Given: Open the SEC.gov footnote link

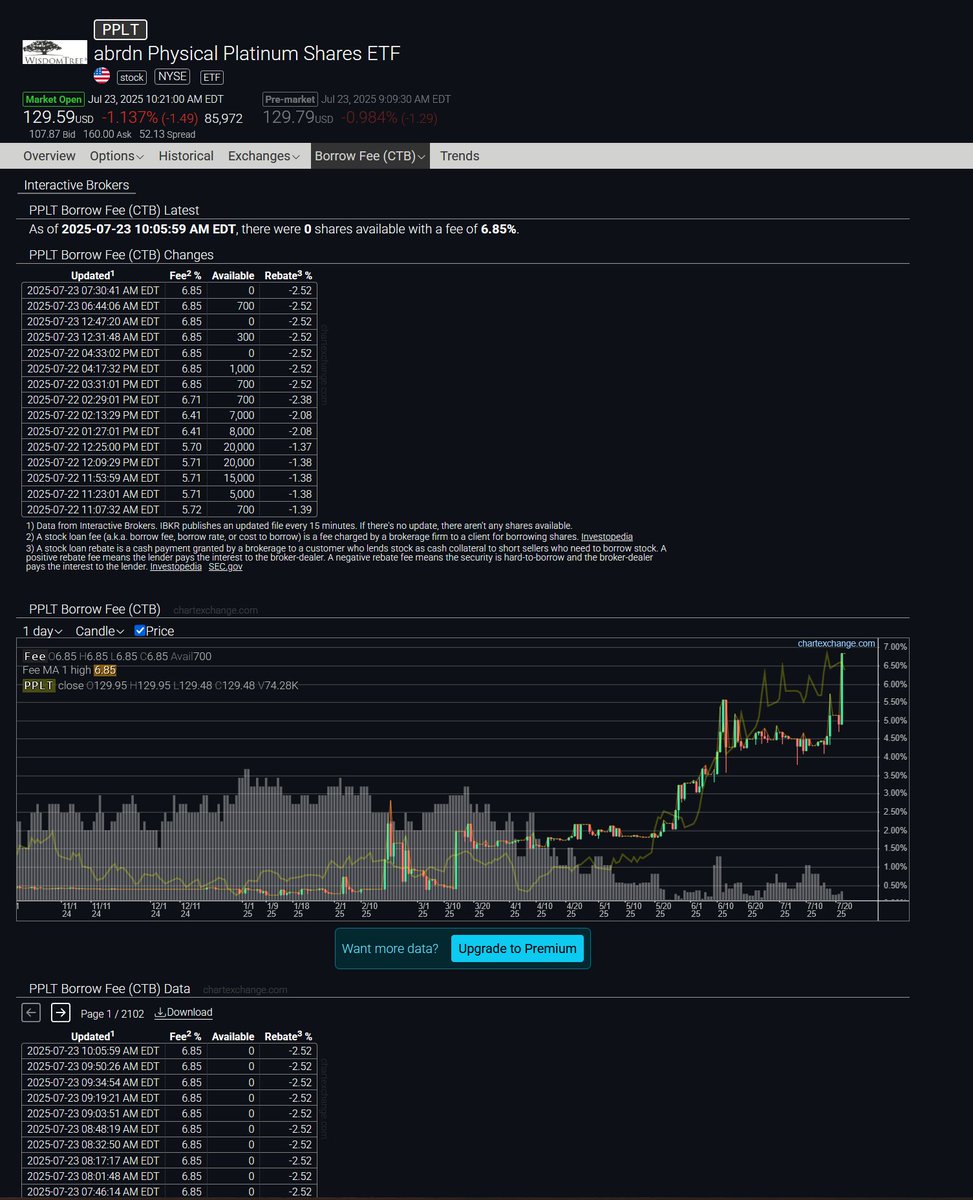Looking at the screenshot, I should pyautogui.click(x=225, y=566).
